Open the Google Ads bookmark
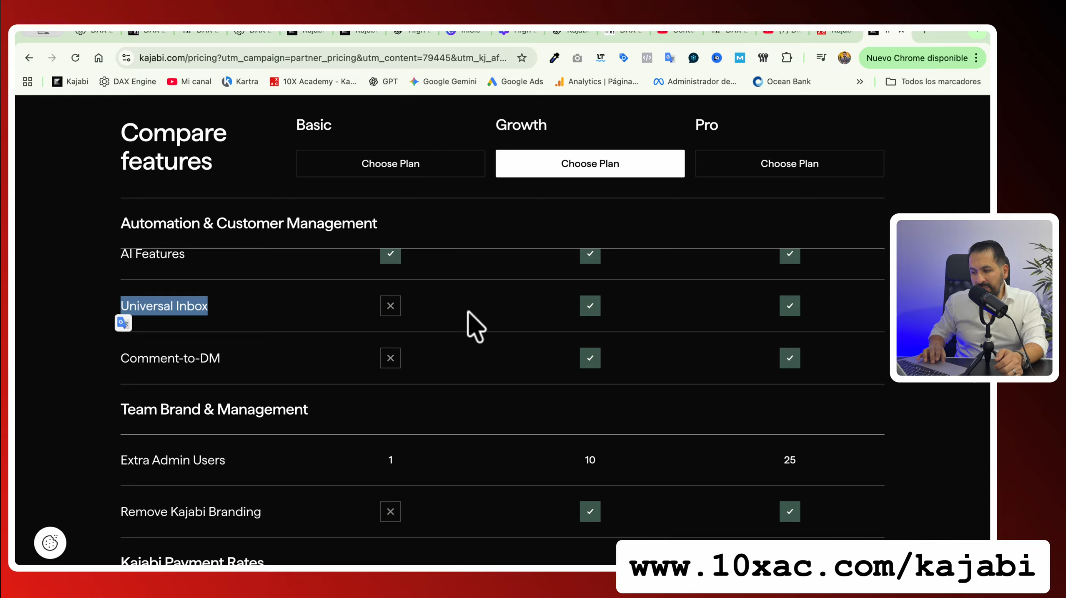Image resolution: width=1066 pixels, height=598 pixels. point(515,82)
